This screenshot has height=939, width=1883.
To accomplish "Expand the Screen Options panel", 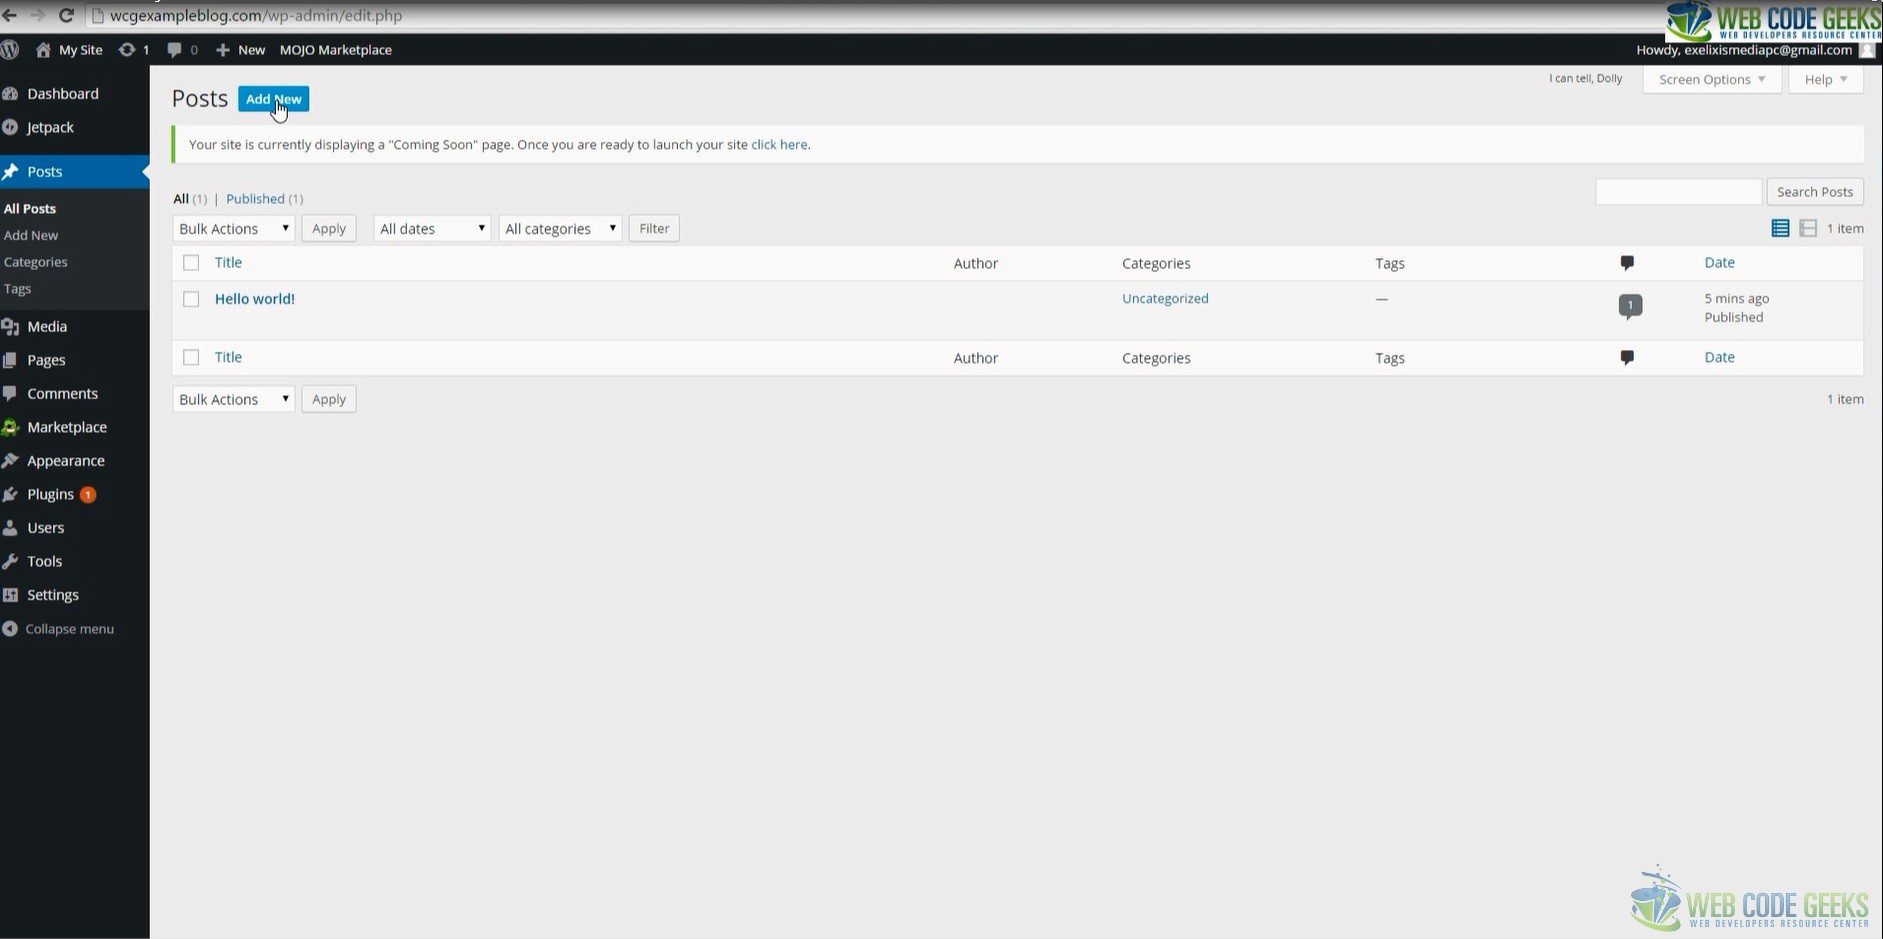I will [x=1712, y=79].
